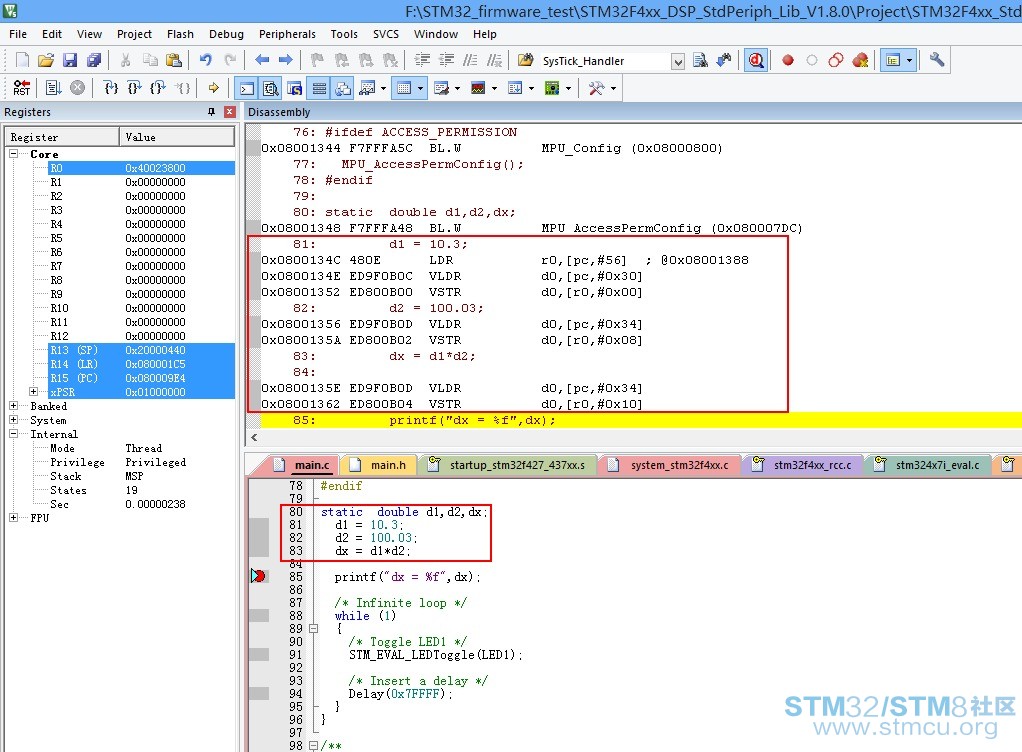Click the Kill All Breakpoints icon
The width and height of the screenshot is (1022, 752).
tap(860, 61)
